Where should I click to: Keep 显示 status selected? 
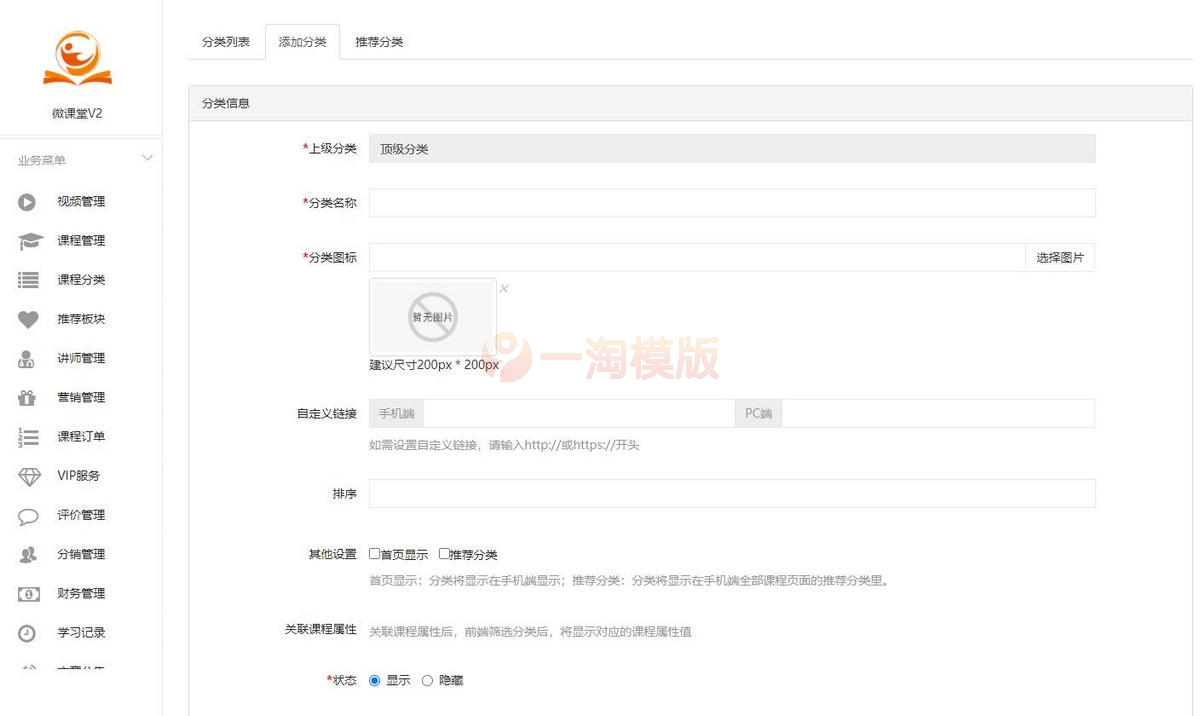(374, 679)
